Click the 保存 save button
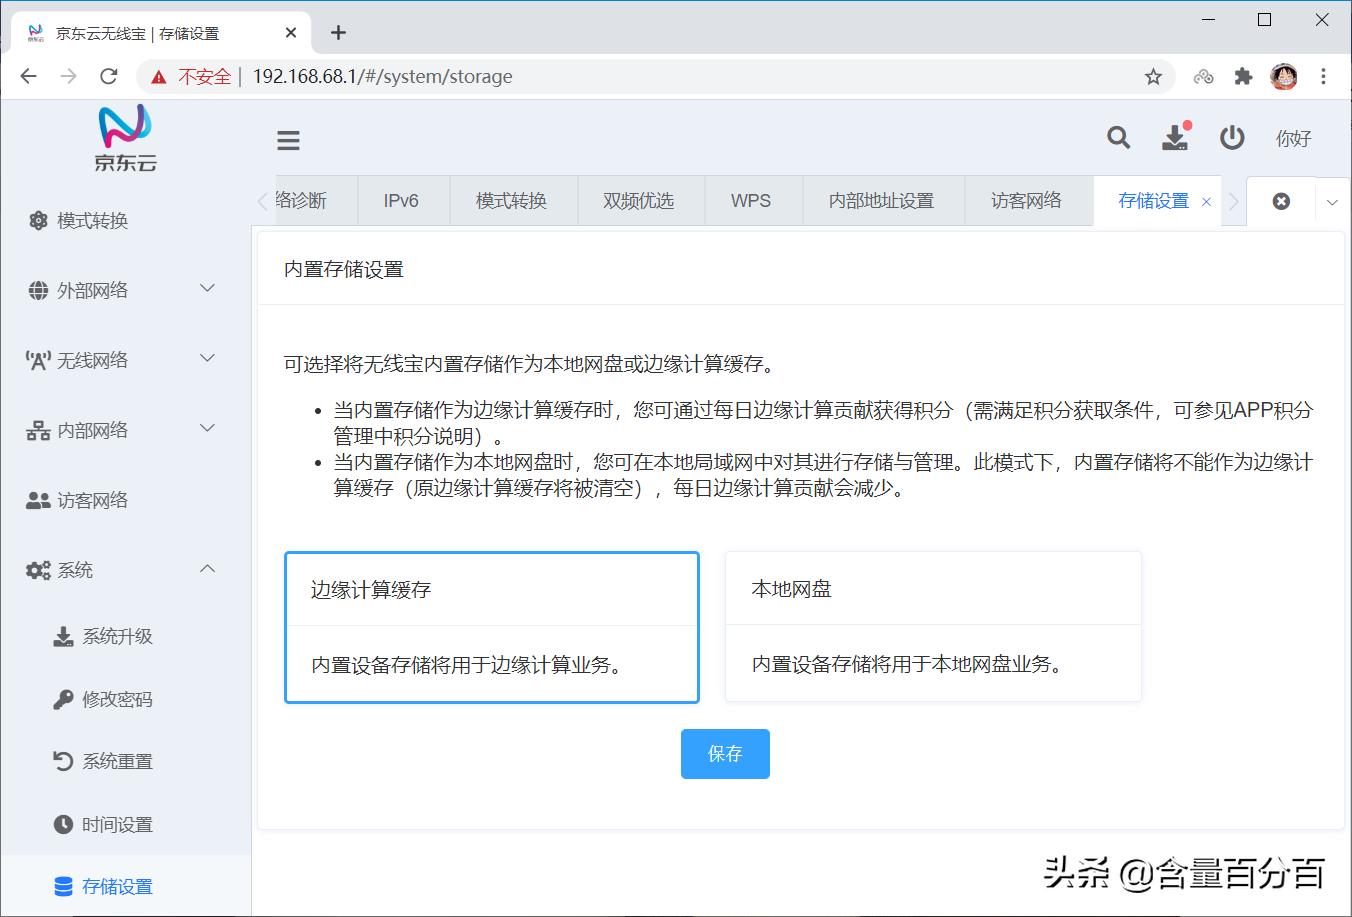The width and height of the screenshot is (1352, 917). click(724, 753)
